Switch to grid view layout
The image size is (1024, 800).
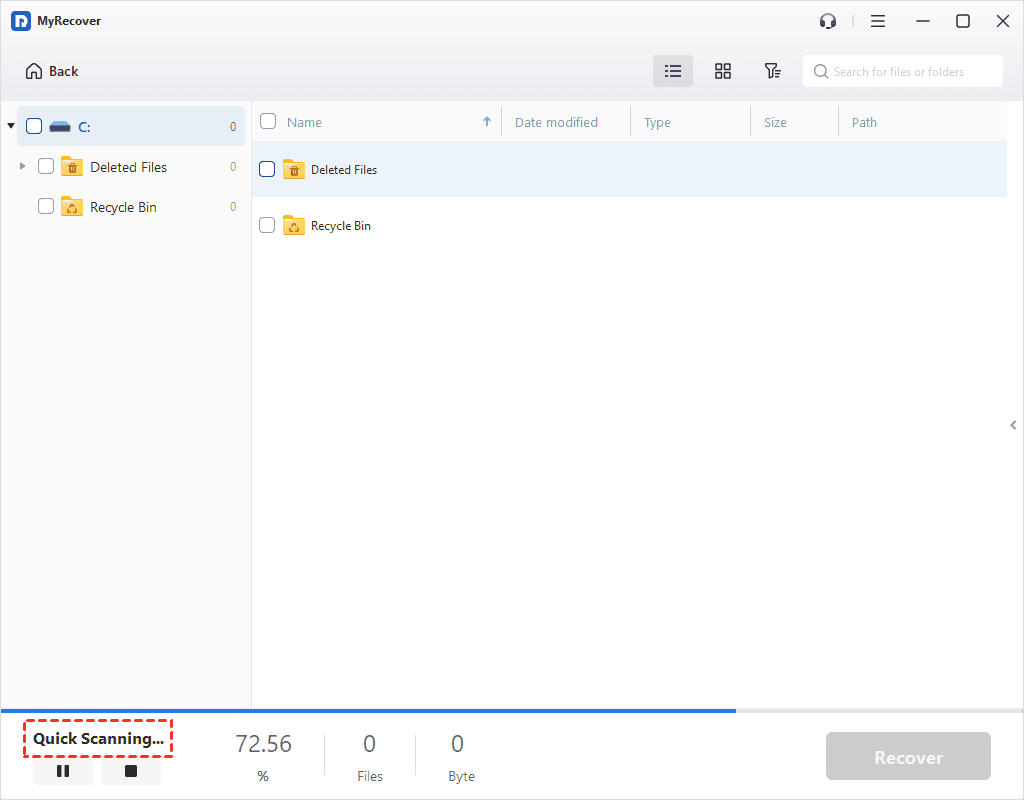click(x=722, y=70)
